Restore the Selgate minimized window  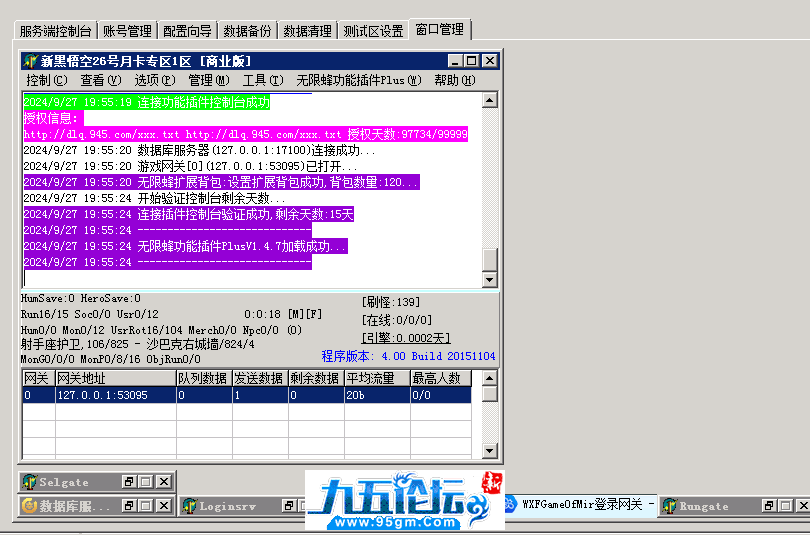(129, 482)
